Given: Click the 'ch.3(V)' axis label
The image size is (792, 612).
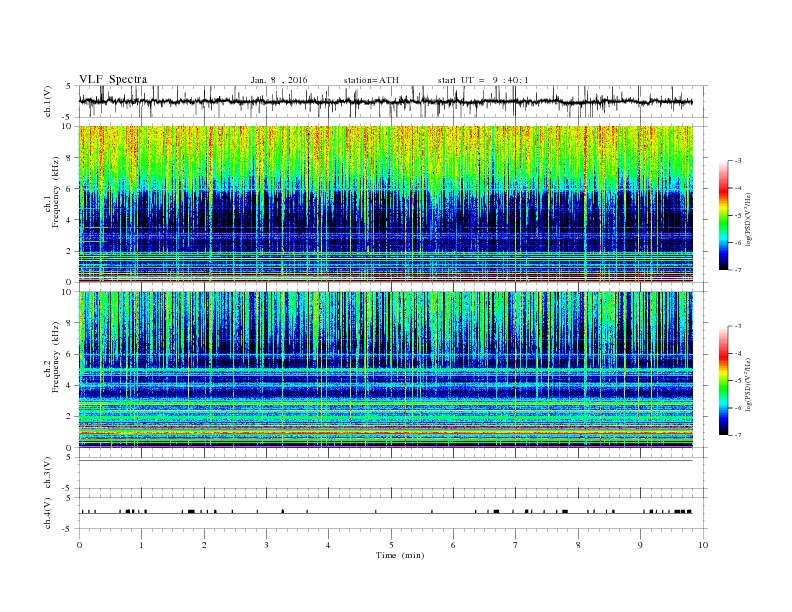Looking at the screenshot, I should [x=48, y=473].
